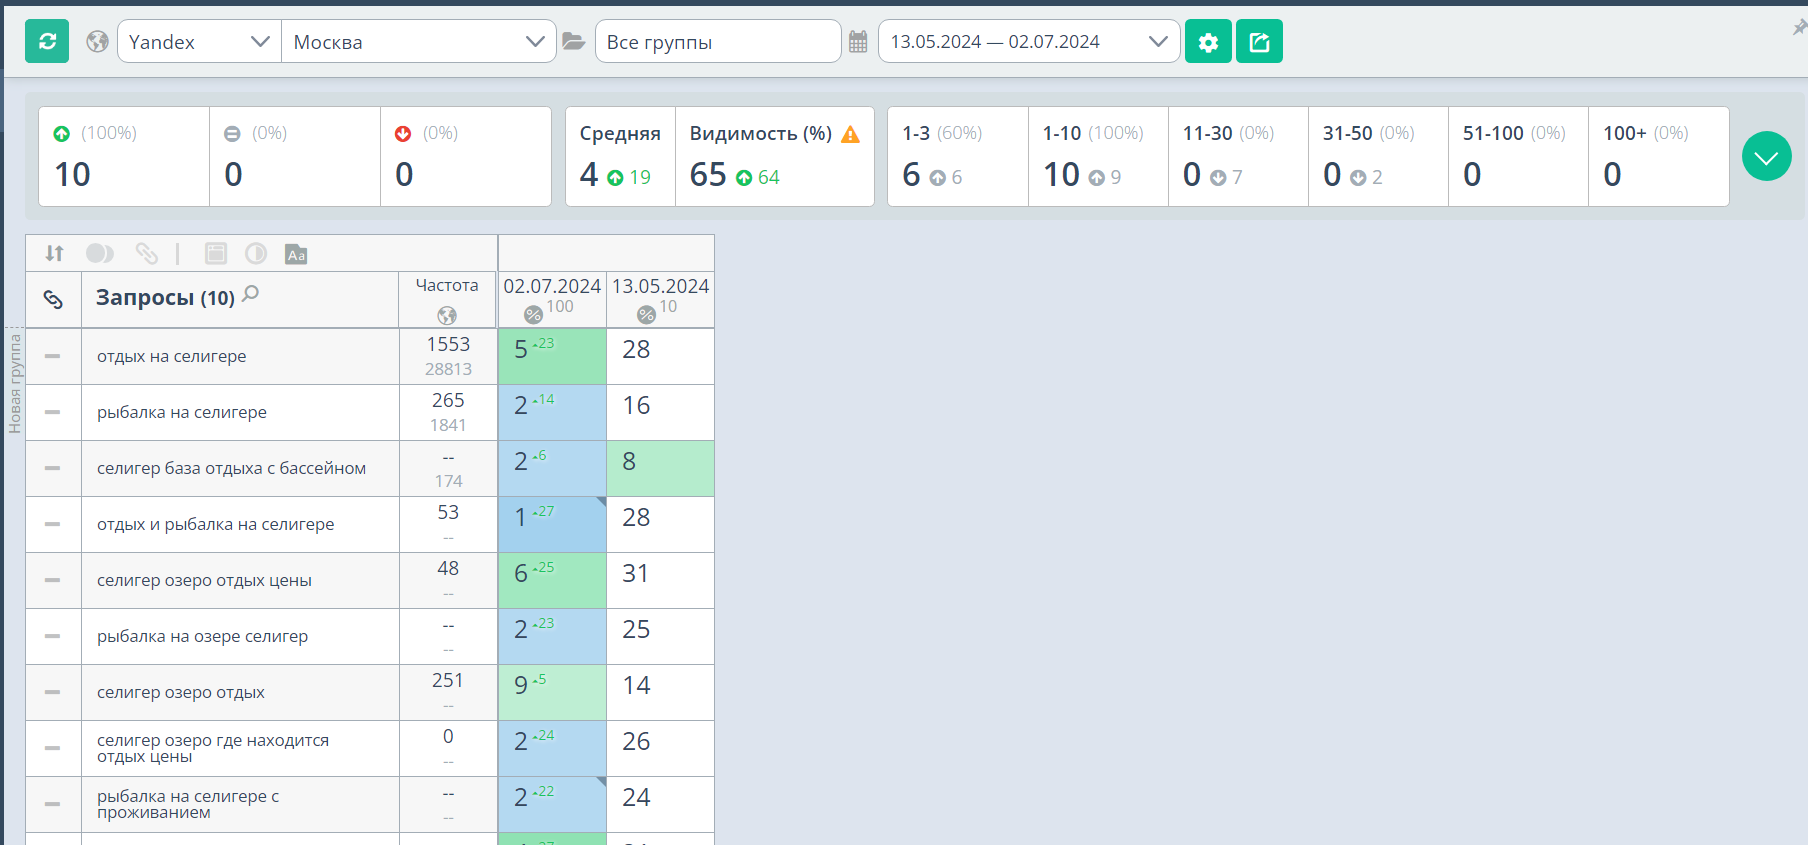1808x845 pixels.
Task: Open settings with the green gear button
Action: coord(1208,42)
